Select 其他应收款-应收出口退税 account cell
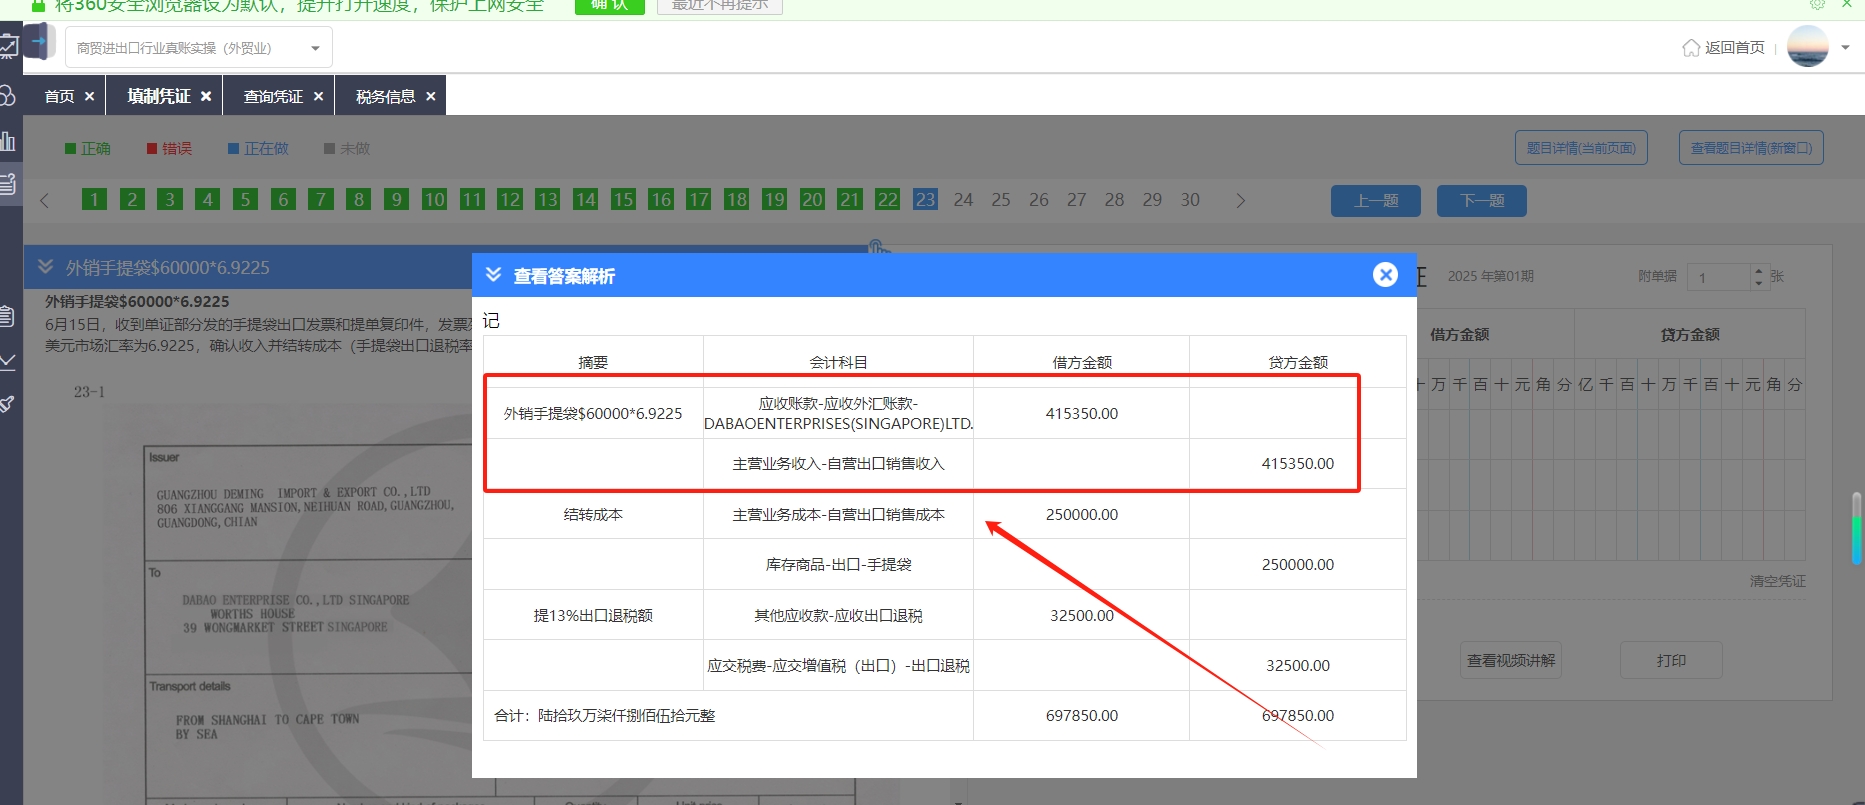This screenshot has width=1865, height=805. 838,615
